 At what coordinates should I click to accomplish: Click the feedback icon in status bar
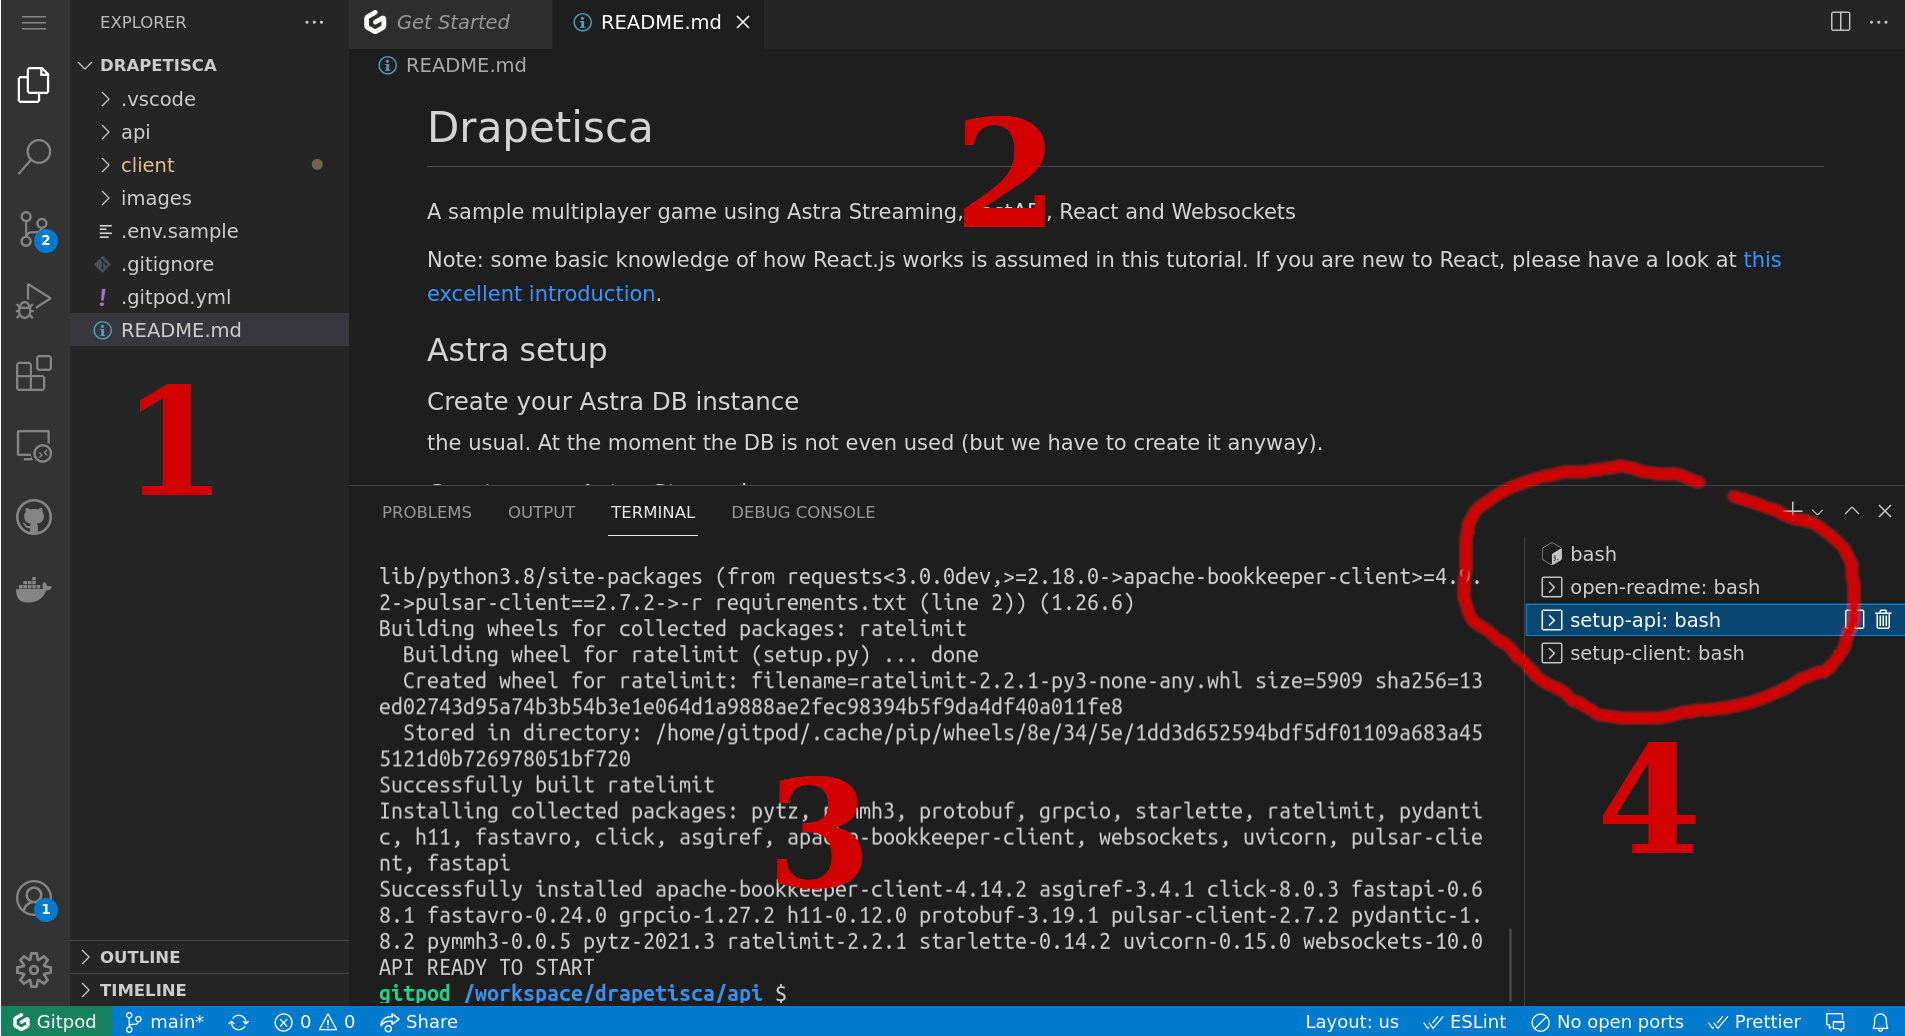(x=1835, y=1022)
